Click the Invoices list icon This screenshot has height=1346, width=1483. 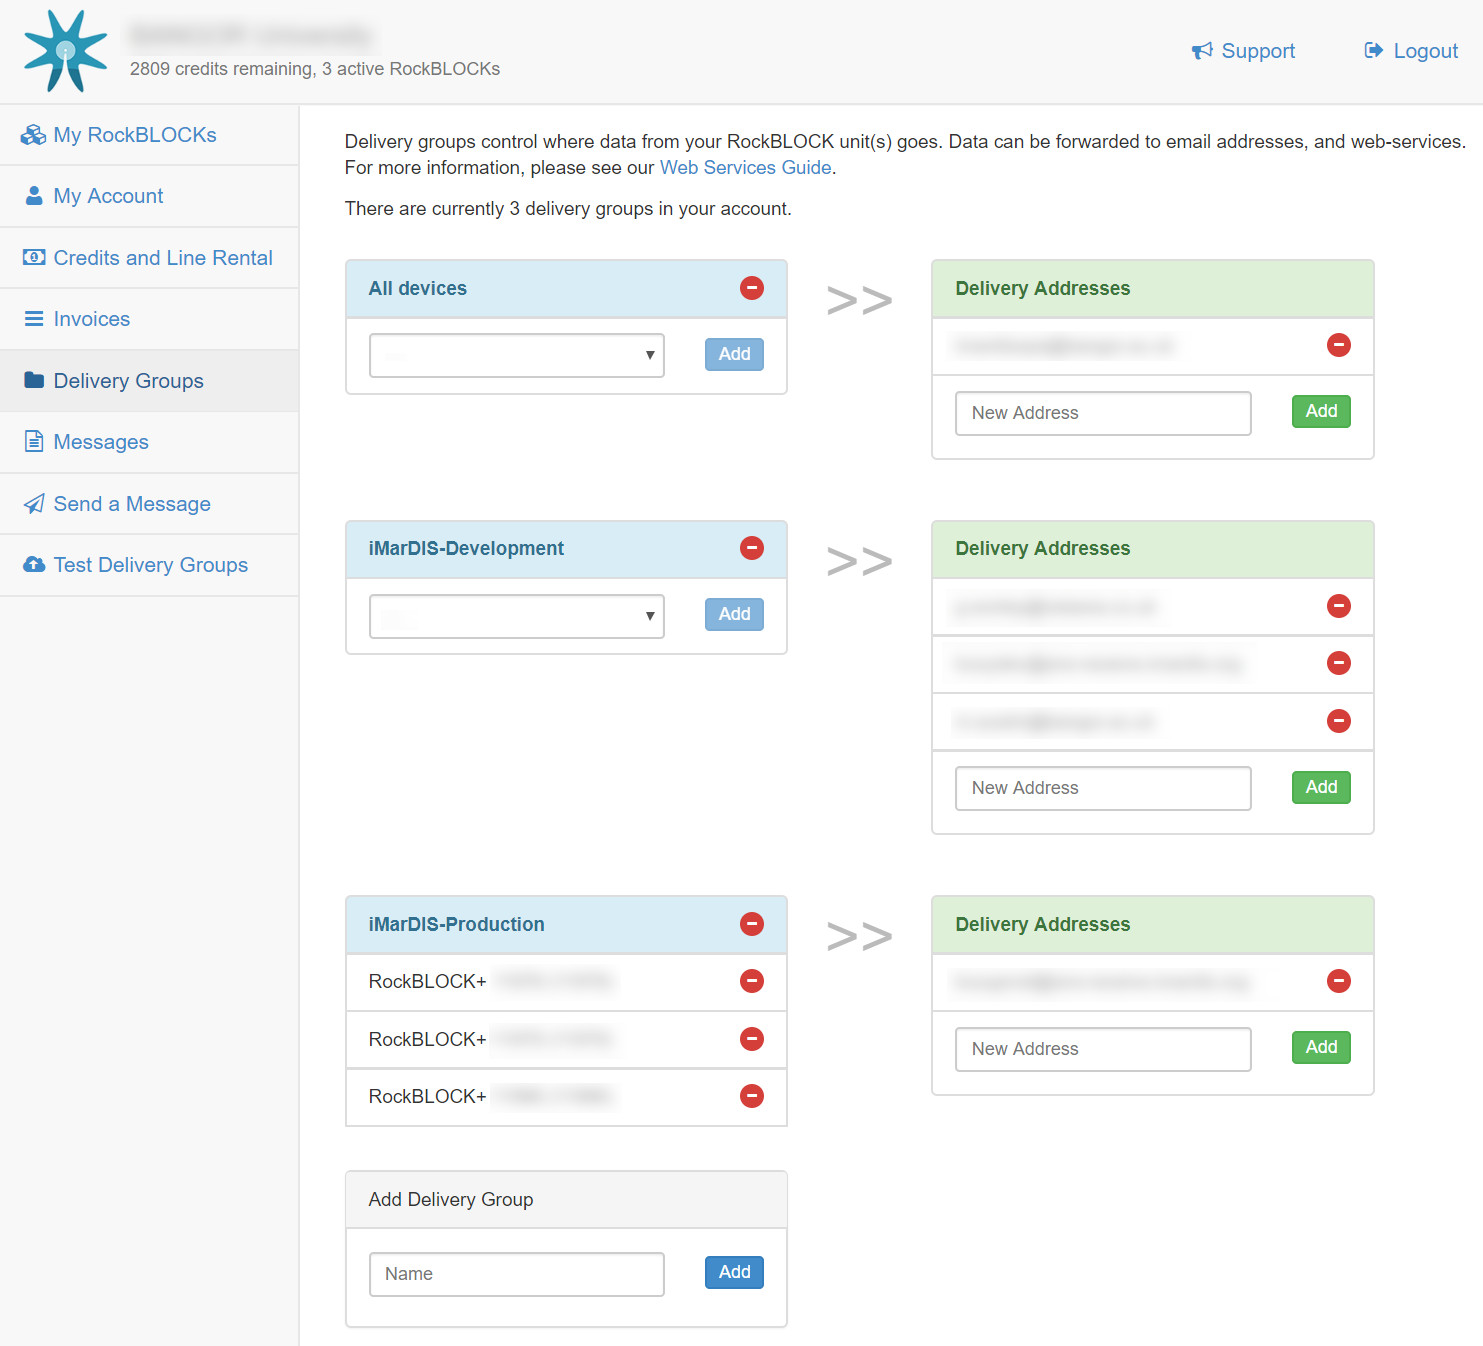tap(34, 319)
